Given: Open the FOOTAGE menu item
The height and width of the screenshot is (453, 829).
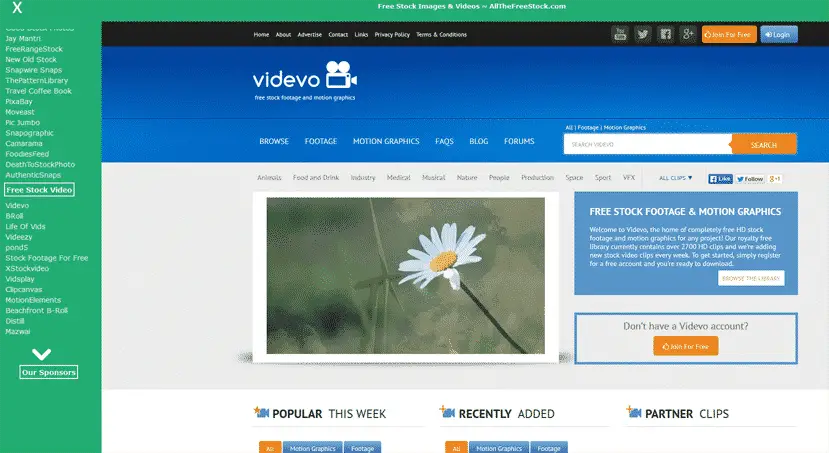Looking at the screenshot, I should click(x=320, y=141).
